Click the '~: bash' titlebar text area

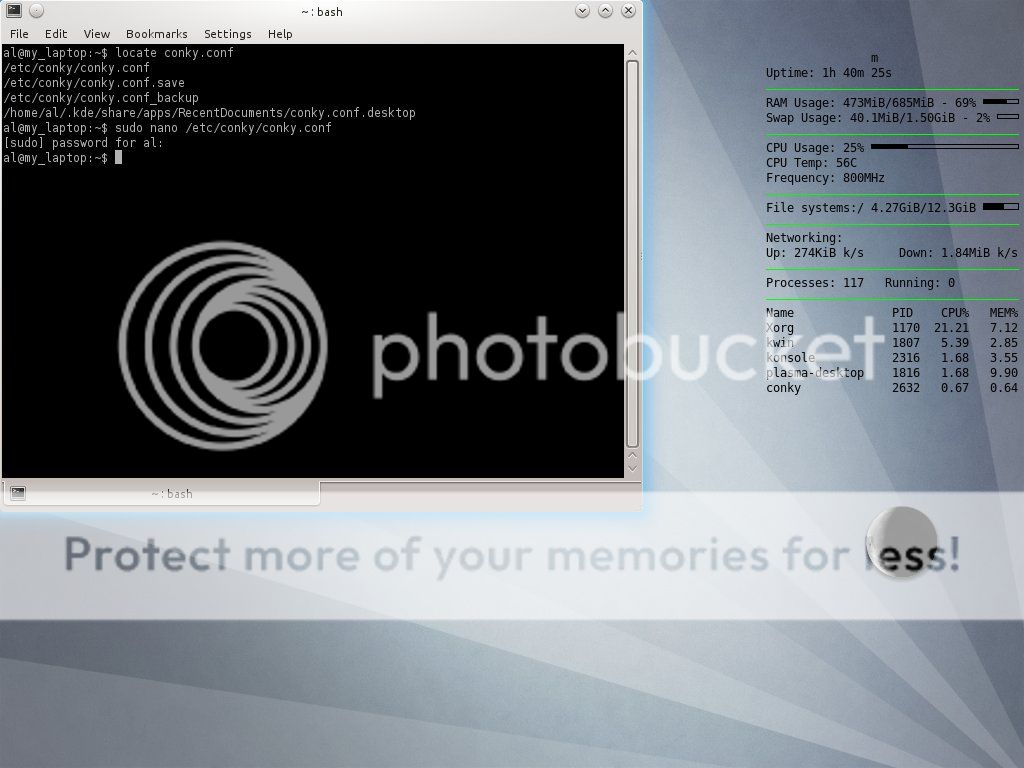click(x=320, y=11)
